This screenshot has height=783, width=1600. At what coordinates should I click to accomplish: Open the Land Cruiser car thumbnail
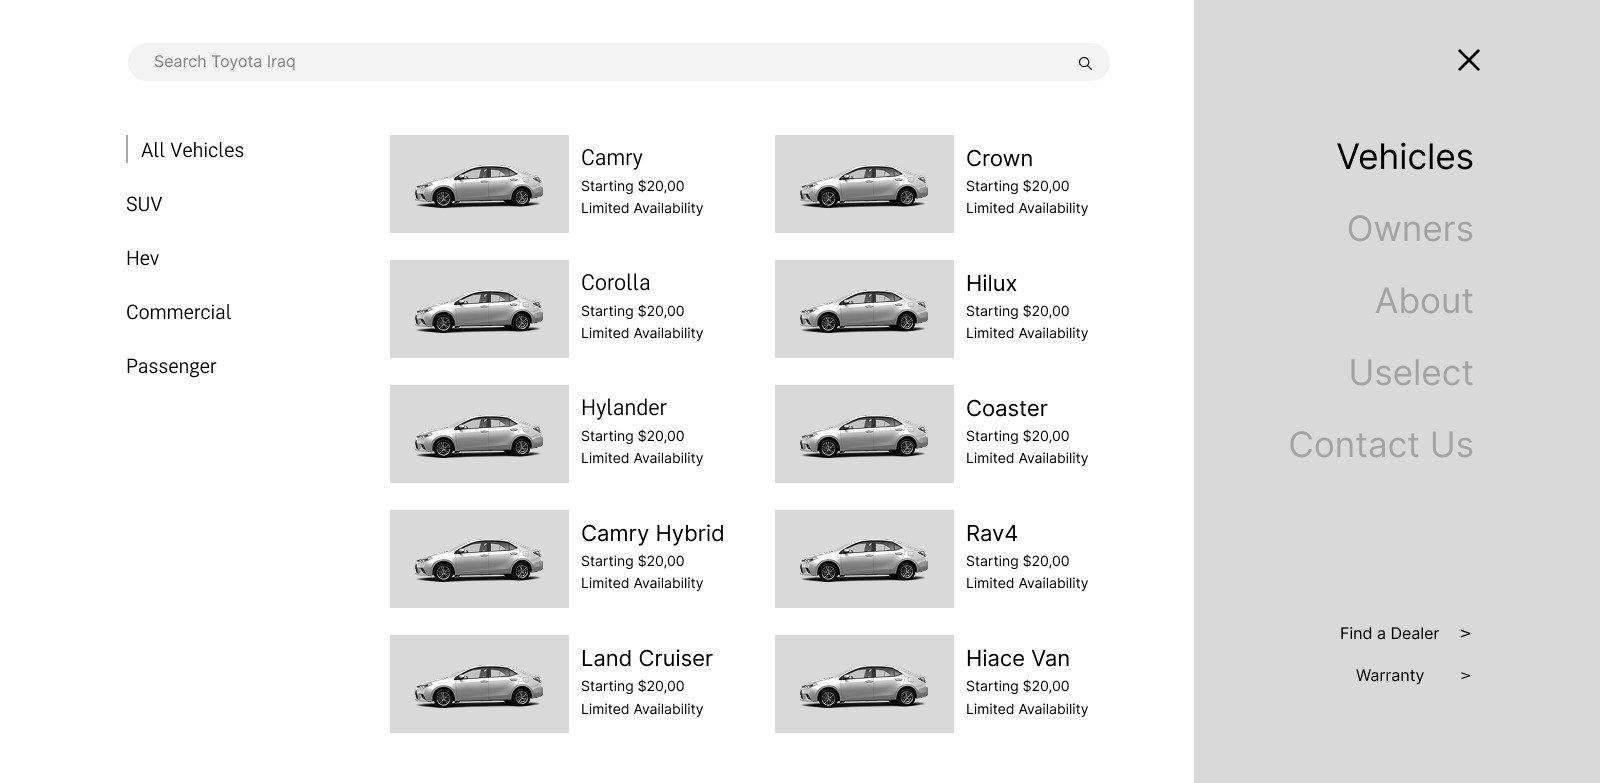479,684
